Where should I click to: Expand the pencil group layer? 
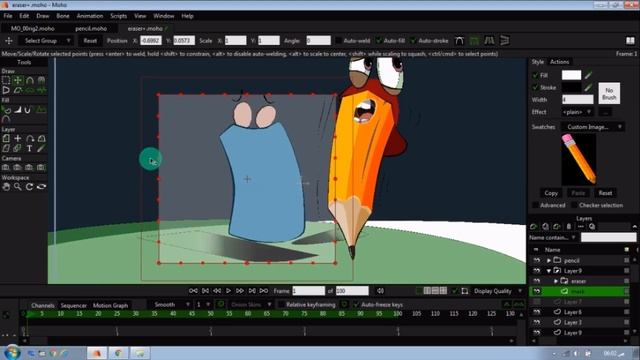[549, 260]
